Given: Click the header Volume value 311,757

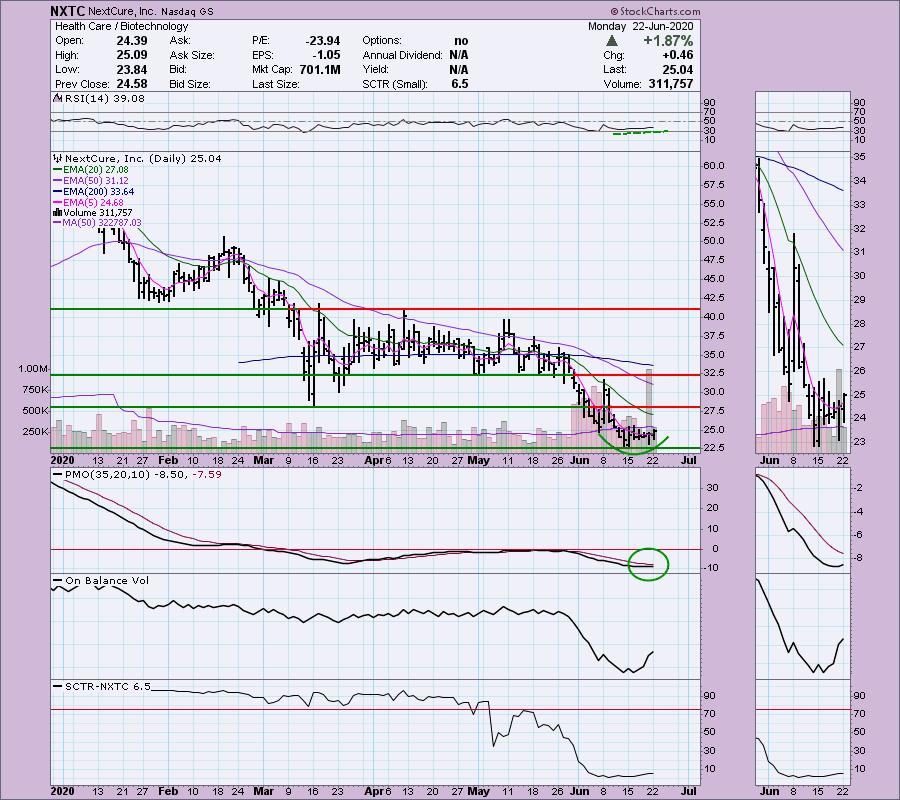Looking at the screenshot, I should [x=671, y=84].
